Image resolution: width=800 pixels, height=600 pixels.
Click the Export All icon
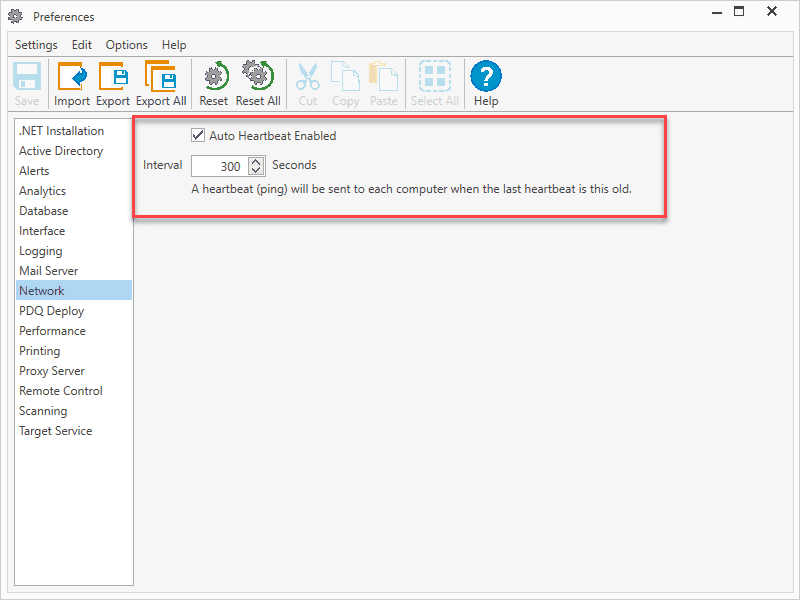click(x=161, y=77)
